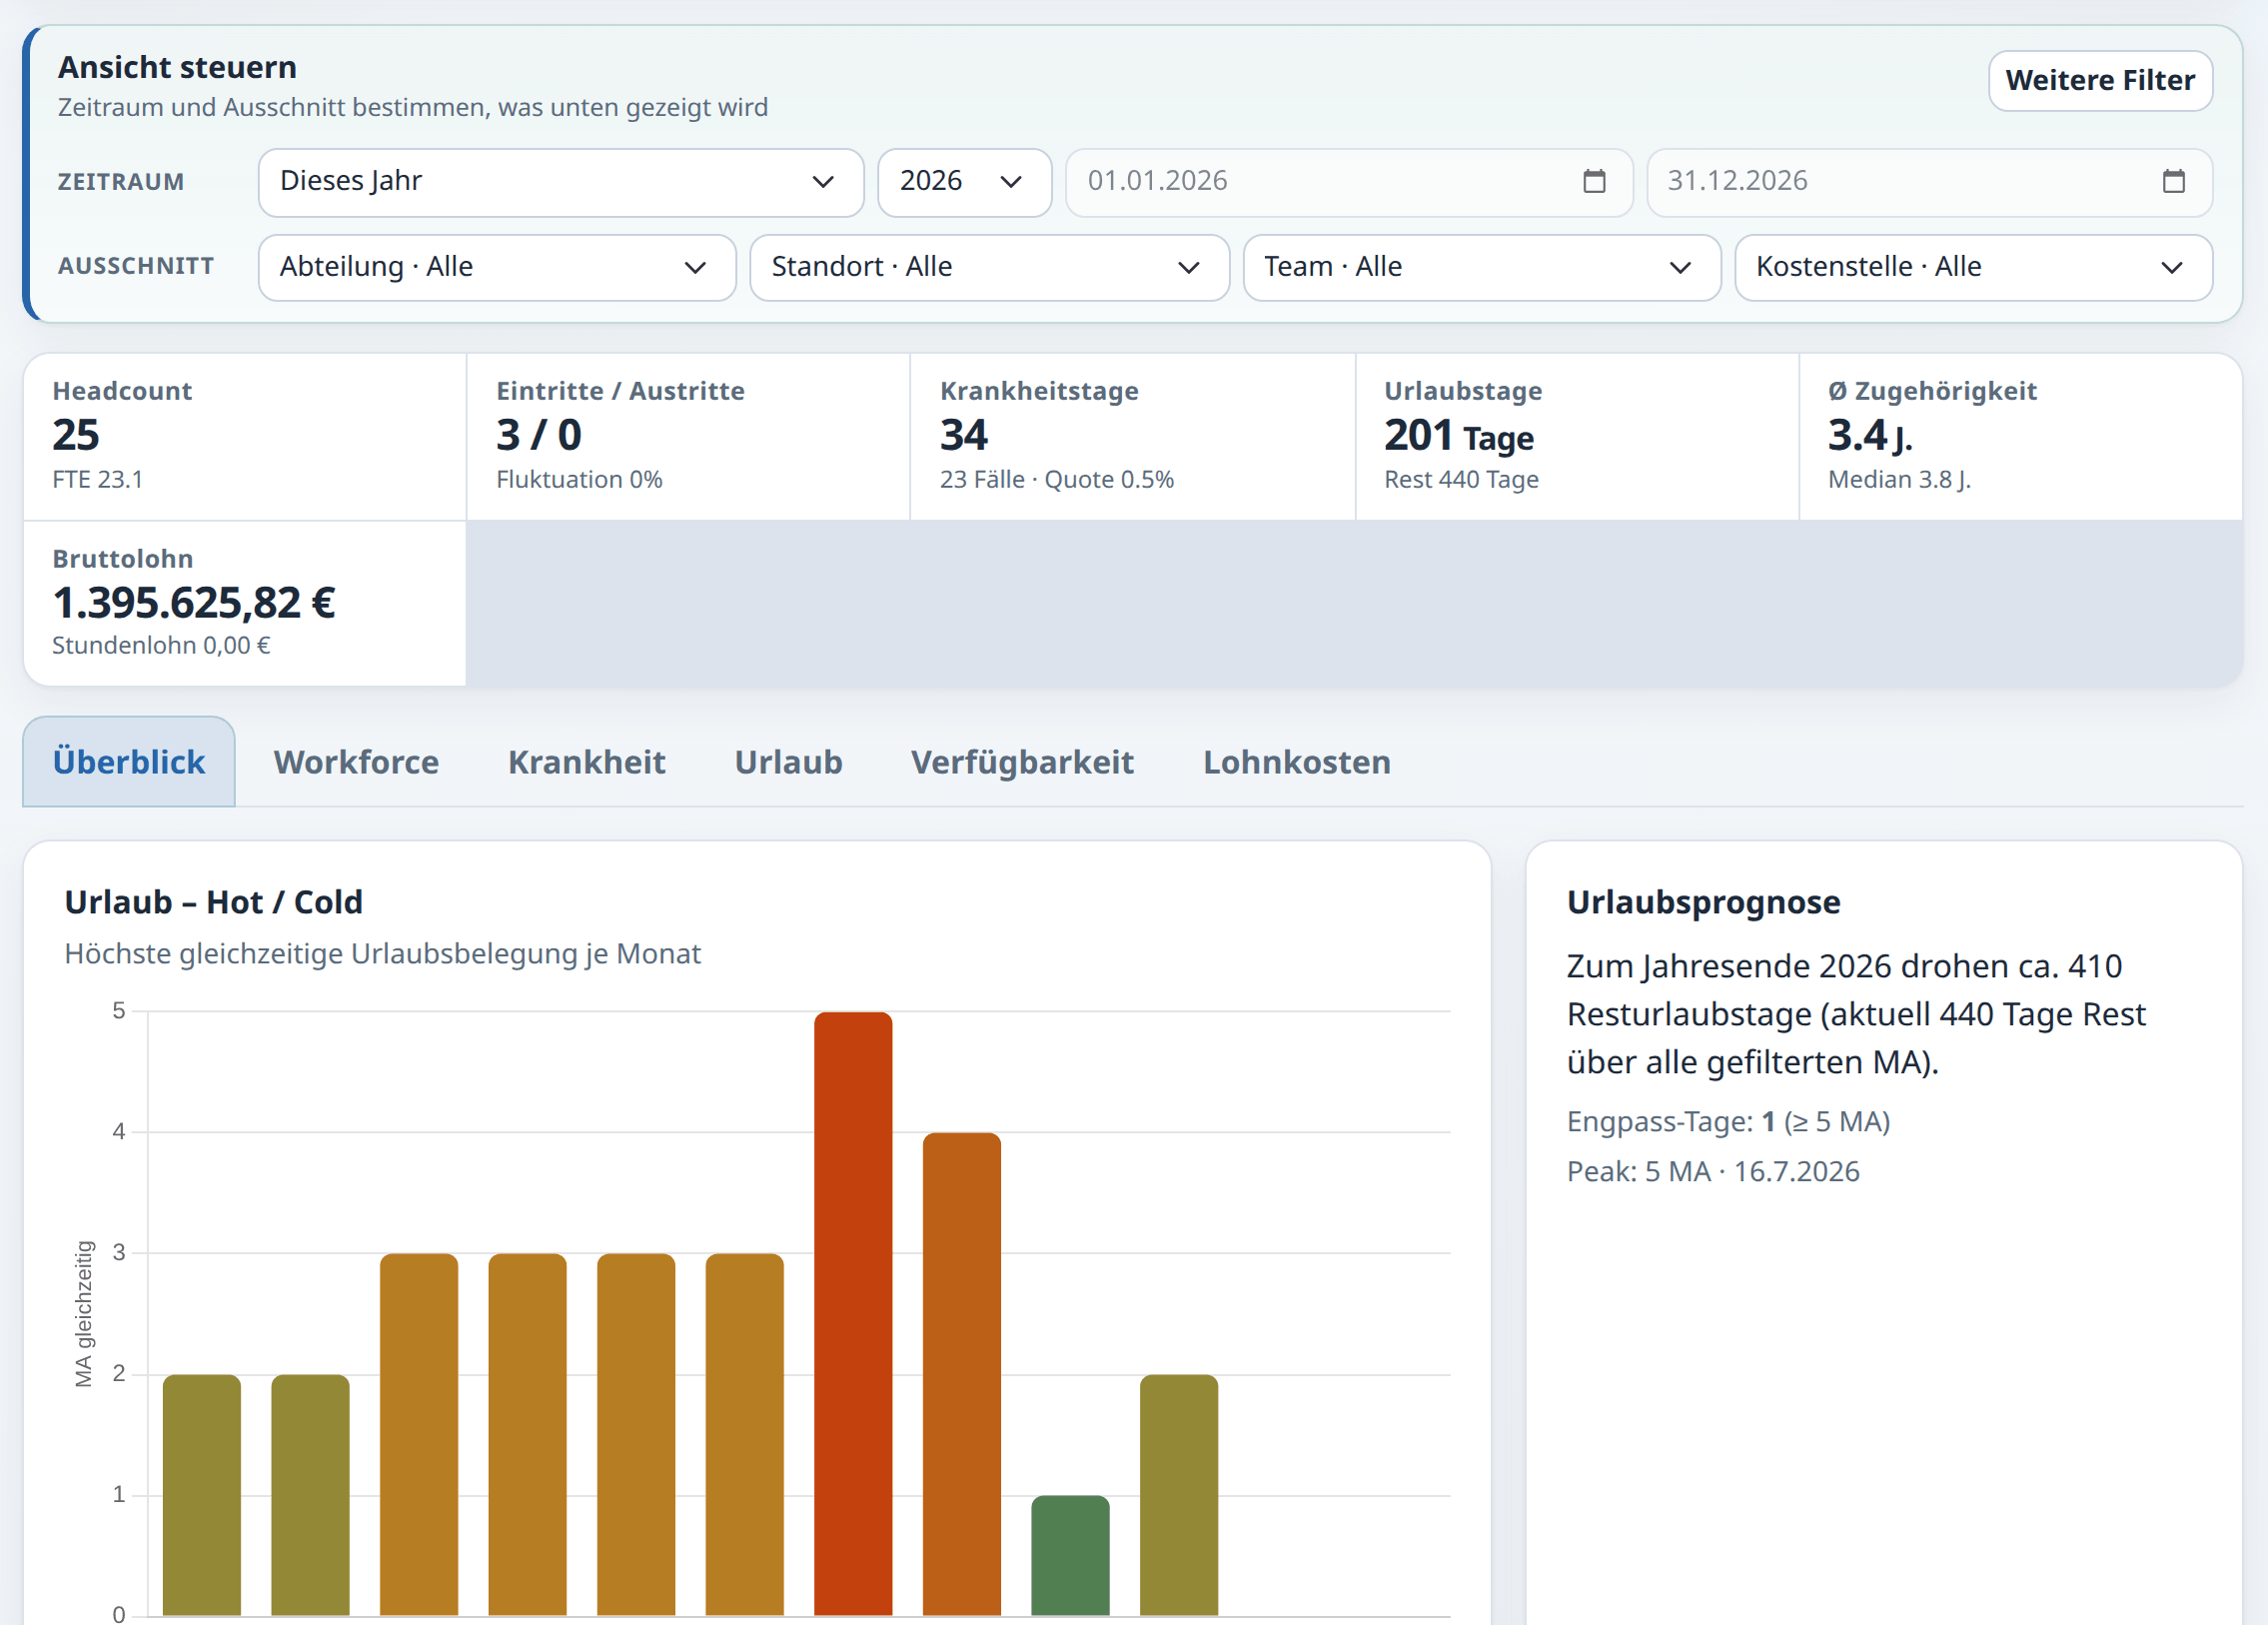Expand the 2026 year dropdown
The height and width of the screenshot is (1625, 2268).
(x=964, y=182)
